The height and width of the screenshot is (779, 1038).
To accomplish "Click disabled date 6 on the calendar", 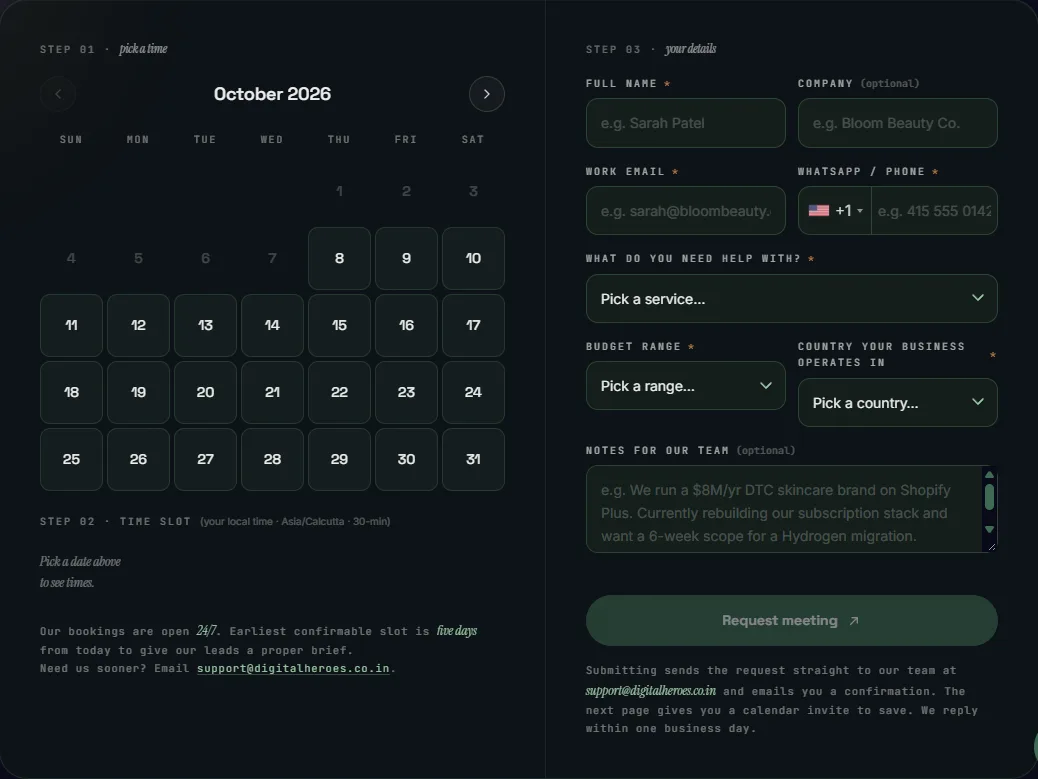I will (x=205, y=258).
